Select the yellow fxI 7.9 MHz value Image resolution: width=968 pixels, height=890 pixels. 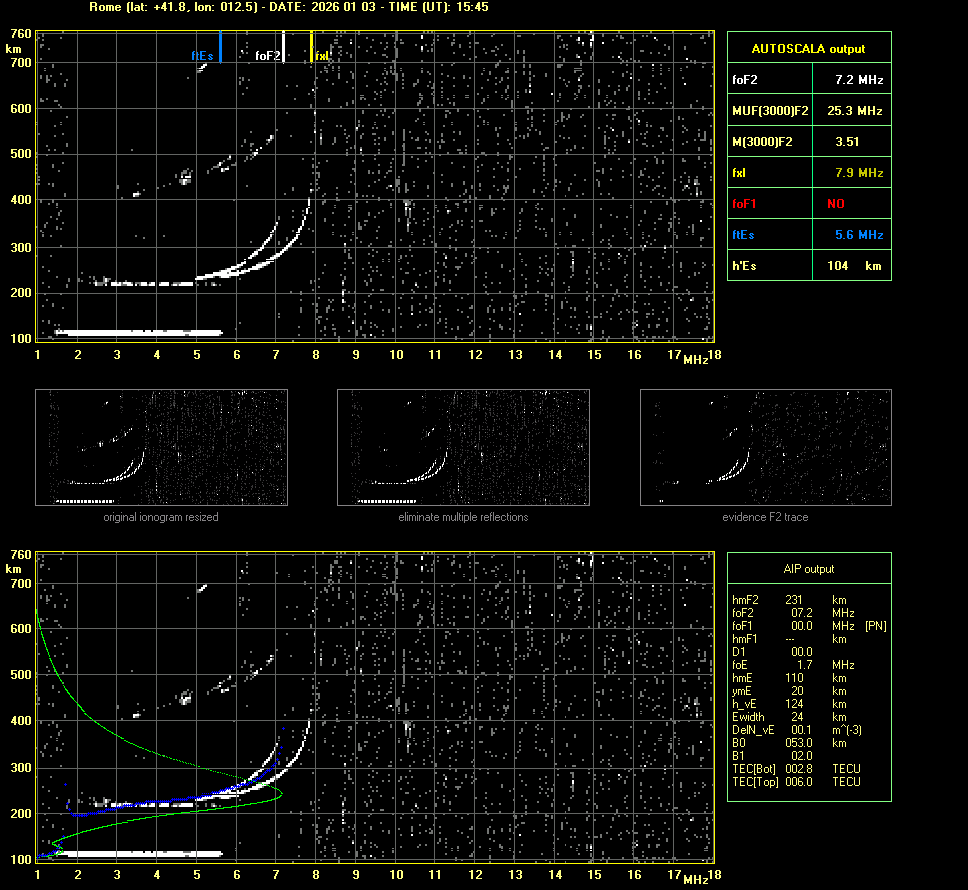(x=859, y=173)
